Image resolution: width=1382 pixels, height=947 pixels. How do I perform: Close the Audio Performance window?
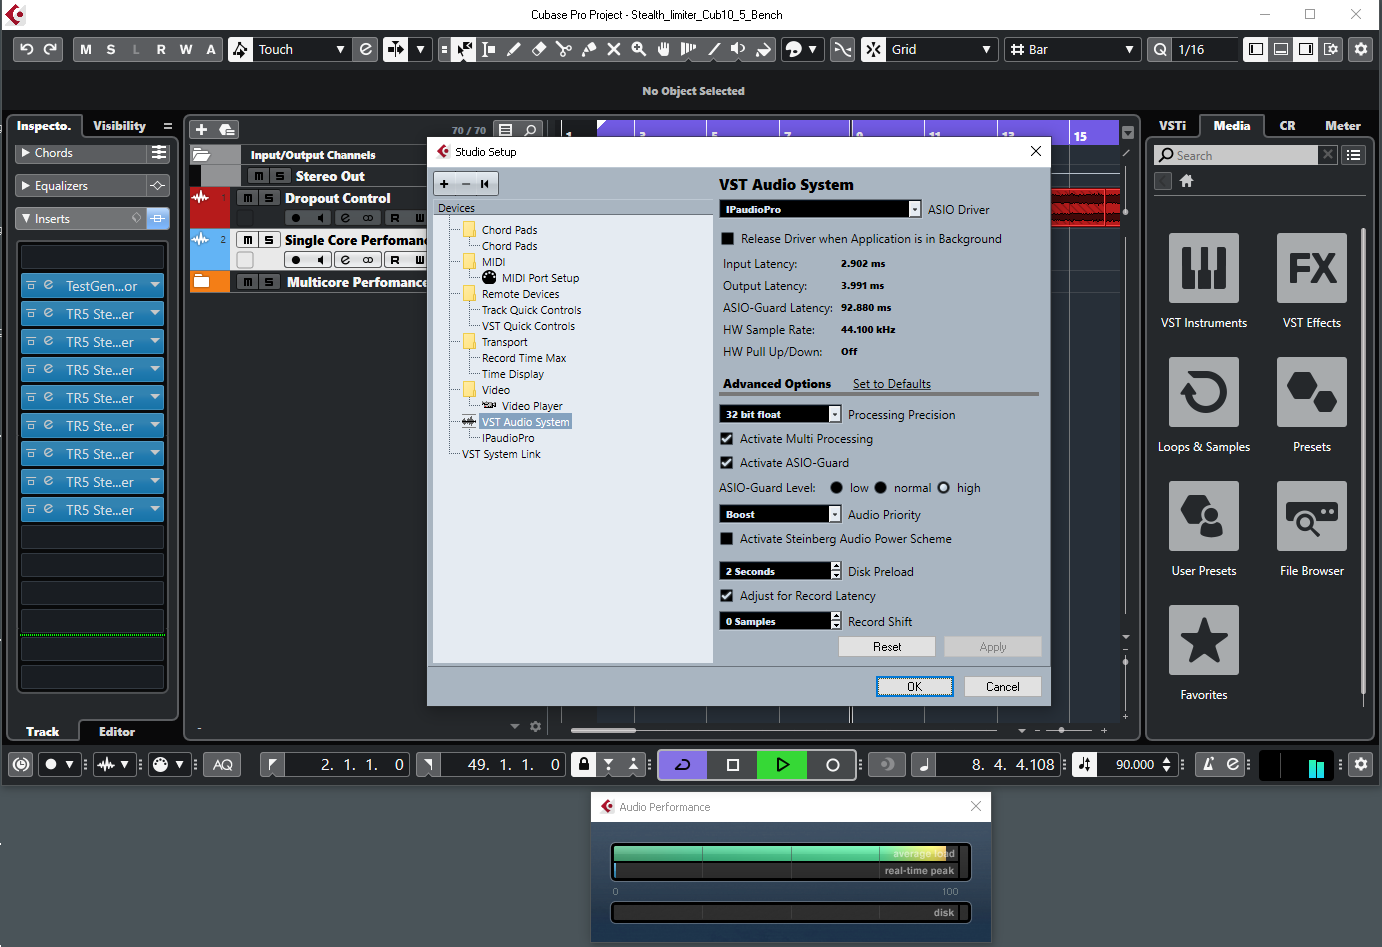pyautogui.click(x=976, y=806)
